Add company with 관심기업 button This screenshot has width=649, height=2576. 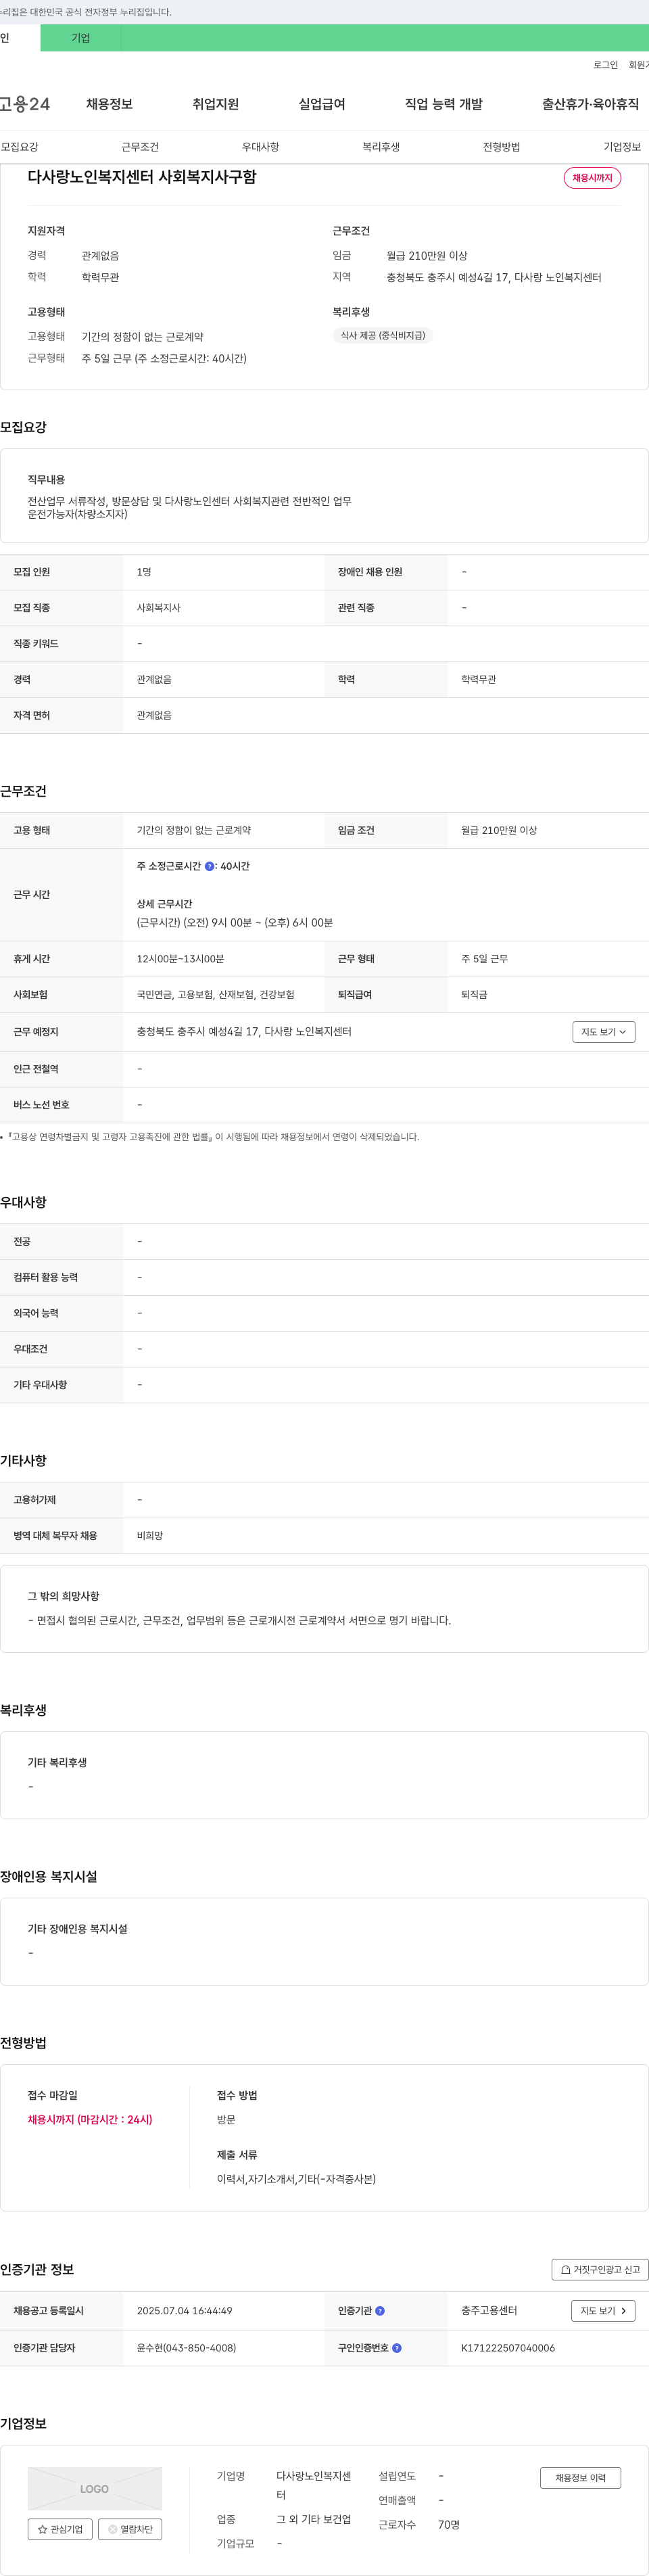click(60, 2529)
